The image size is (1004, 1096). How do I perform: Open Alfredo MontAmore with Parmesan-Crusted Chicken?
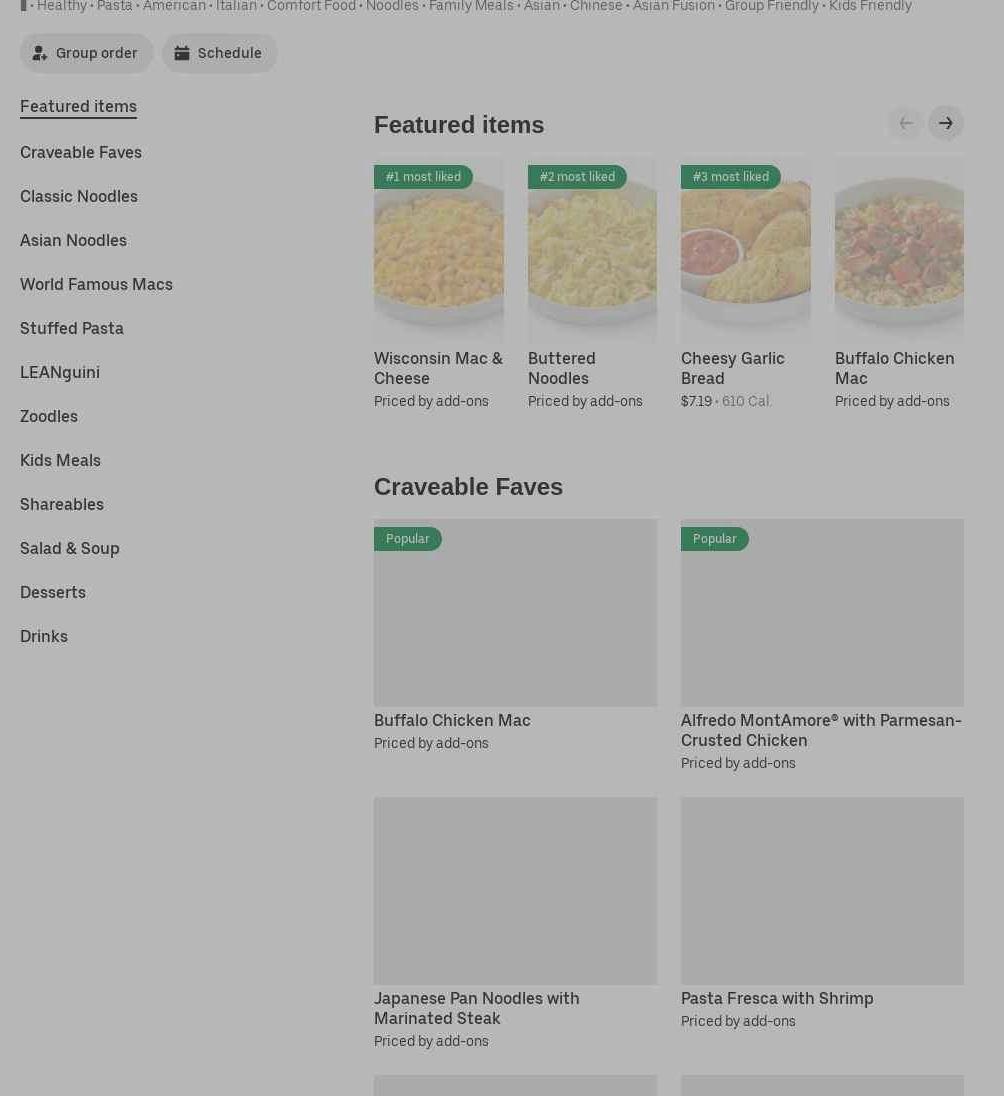pyautogui.click(x=822, y=612)
